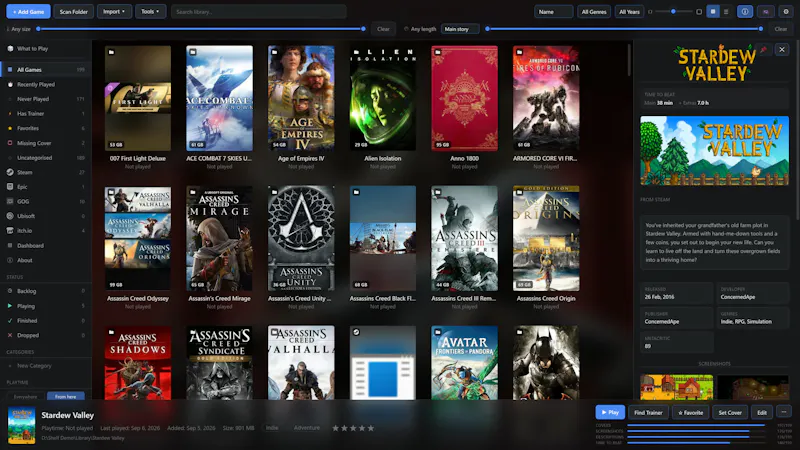Screen dimensions: 800x450
Task: Click the Playing status play icon
Action: click(10, 306)
